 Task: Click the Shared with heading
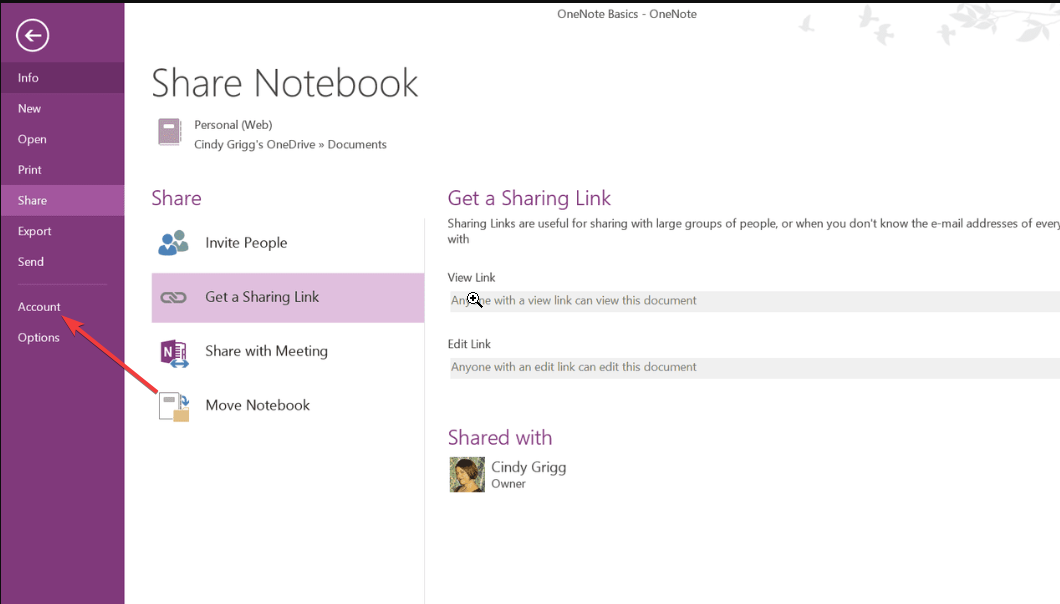click(x=500, y=438)
